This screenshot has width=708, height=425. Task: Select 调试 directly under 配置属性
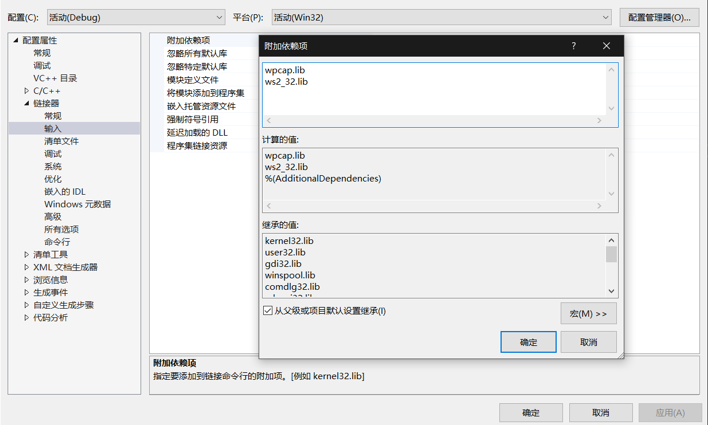point(42,65)
